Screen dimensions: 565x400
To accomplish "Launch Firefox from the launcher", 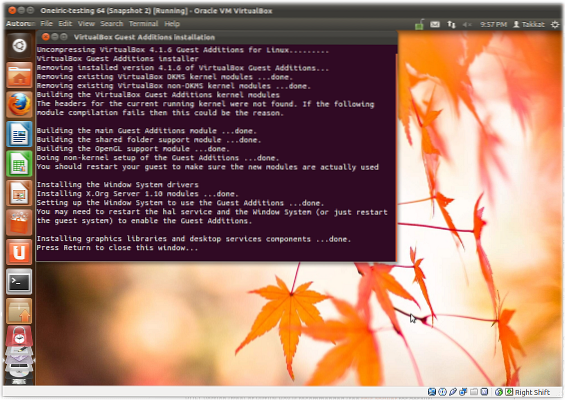I will click(x=19, y=105).
